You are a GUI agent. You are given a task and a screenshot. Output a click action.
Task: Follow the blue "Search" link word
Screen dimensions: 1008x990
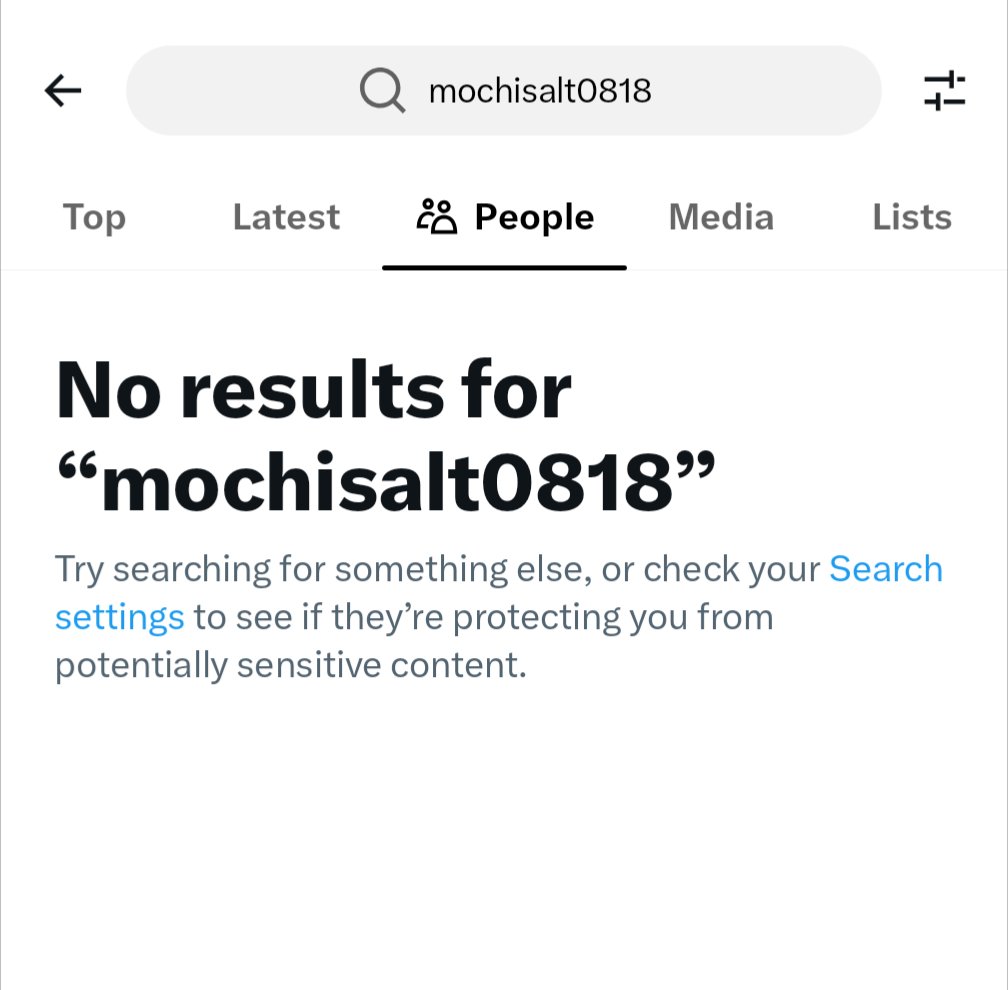coord(886,569)
